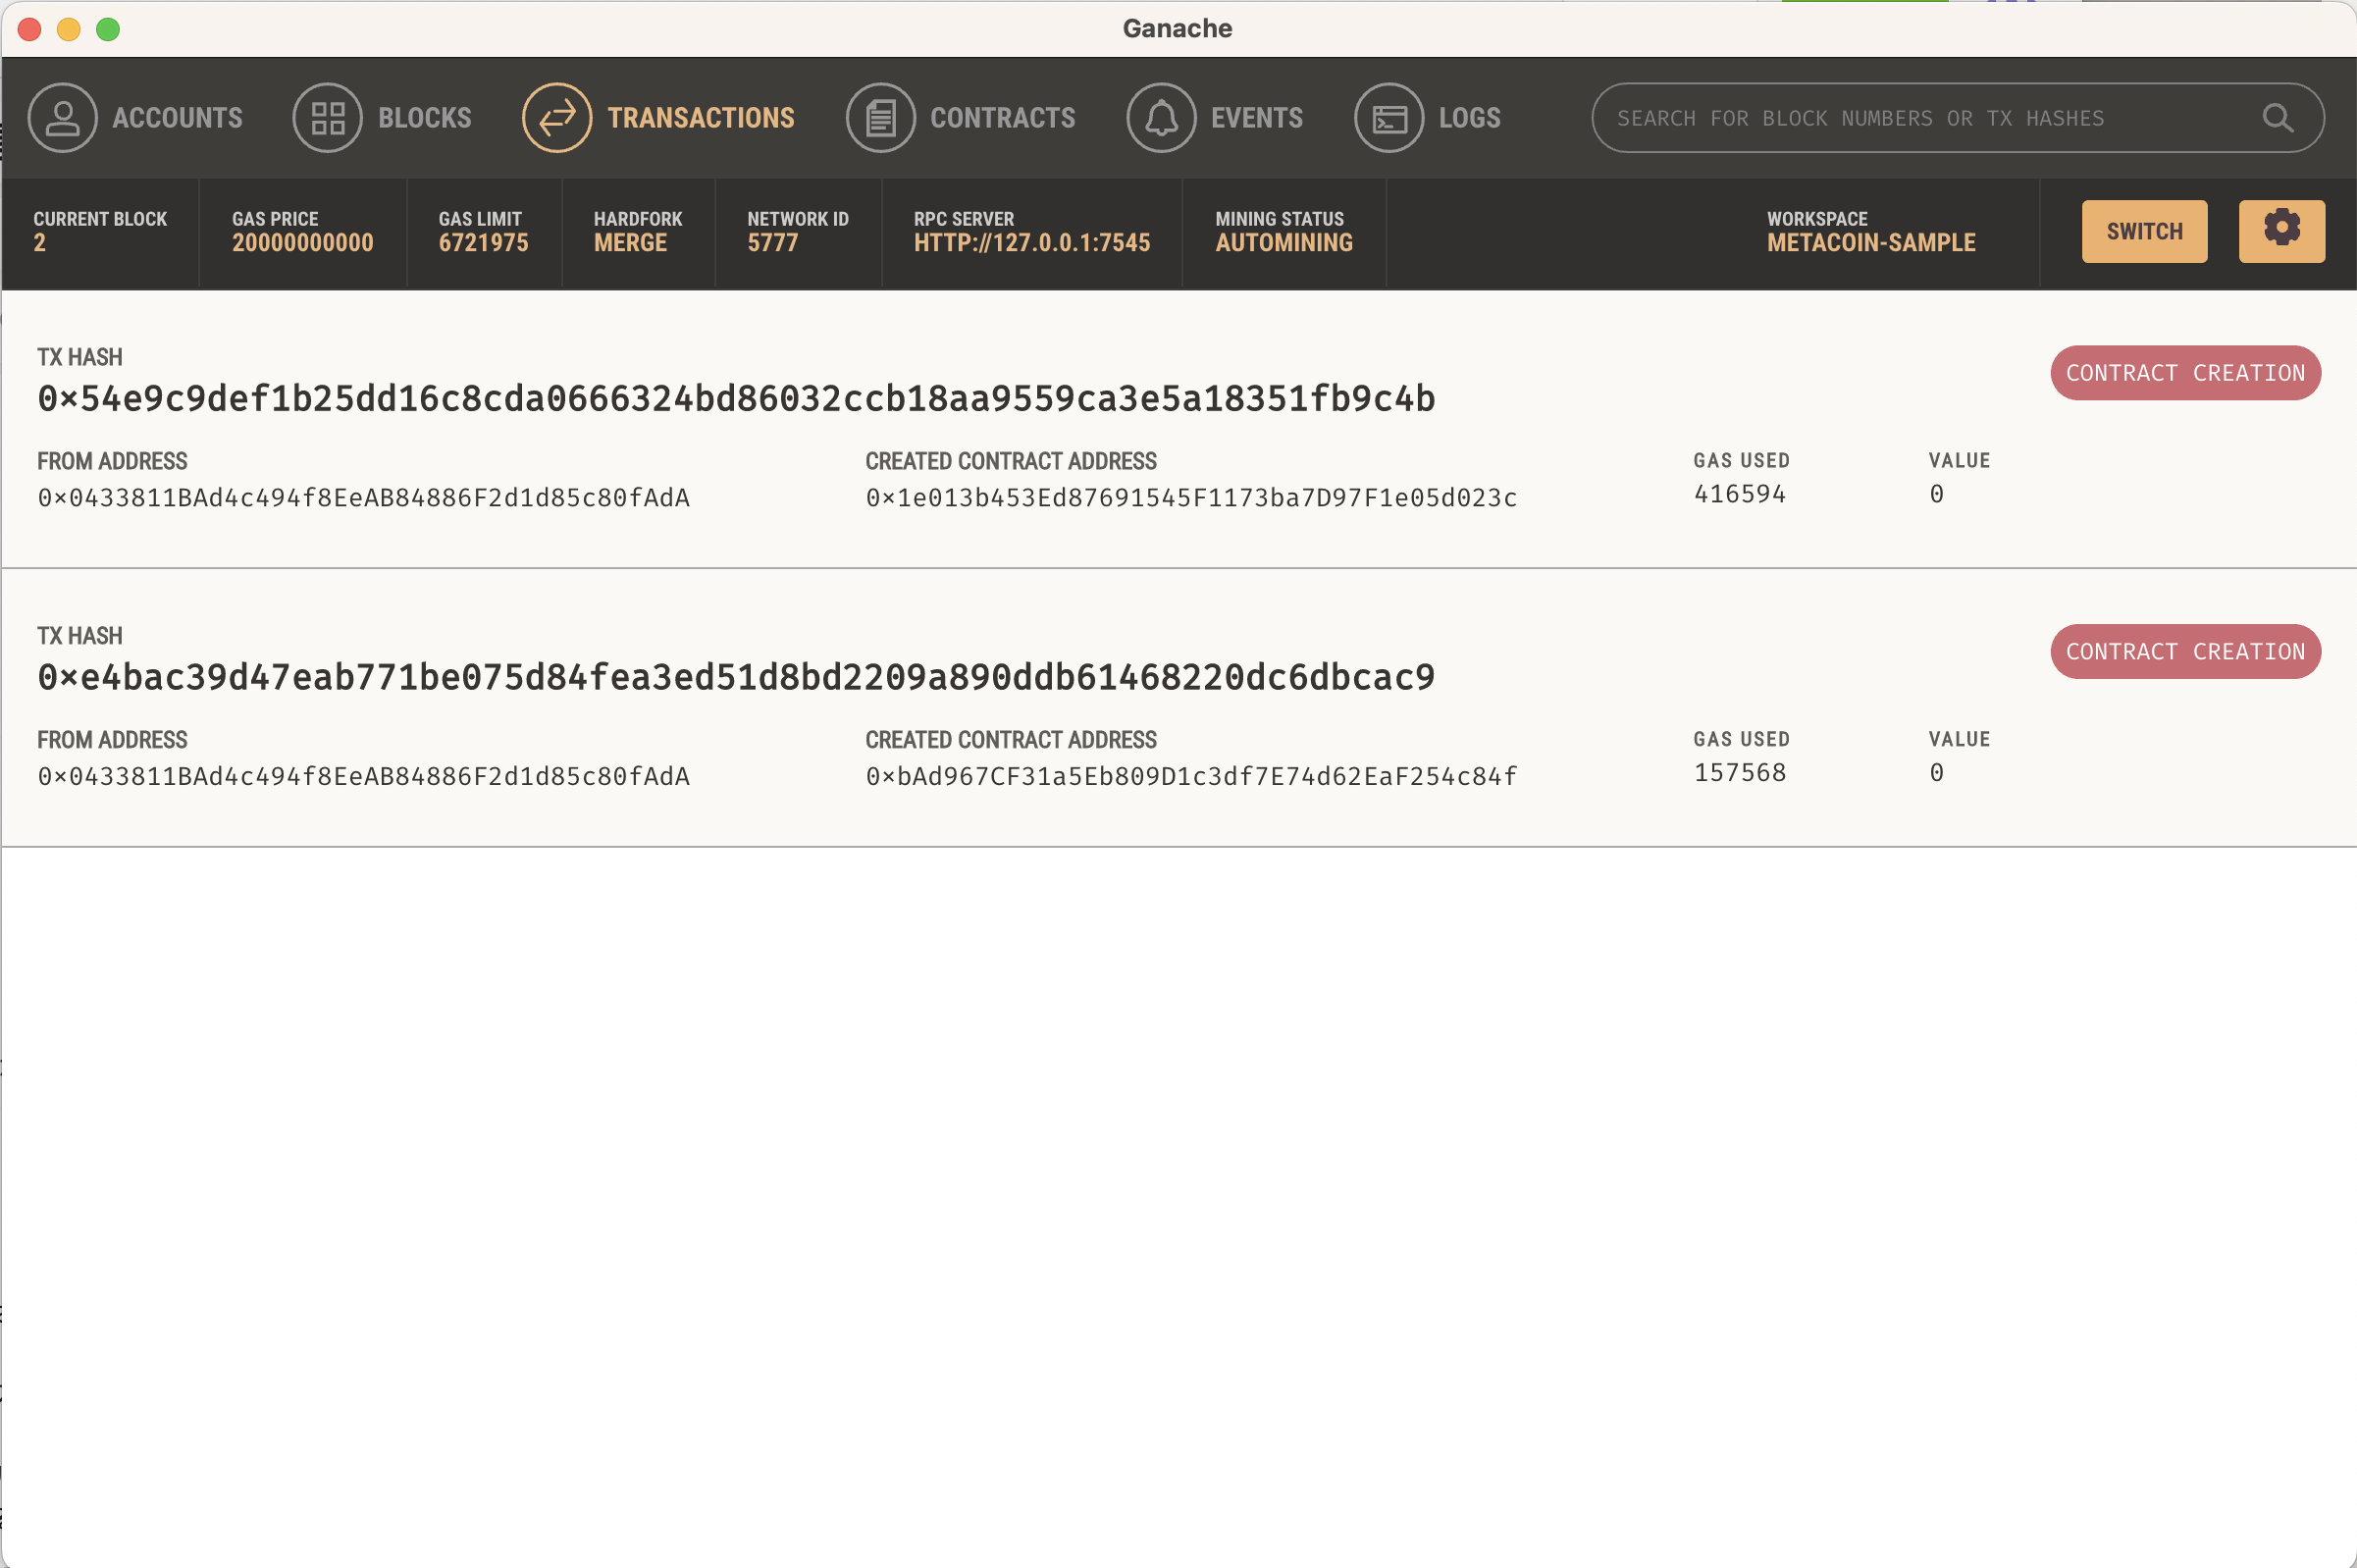This screenshot has height=1568, width=2357.
Task: Go to the Events tab label
Action: click(x=1256, y=118)
